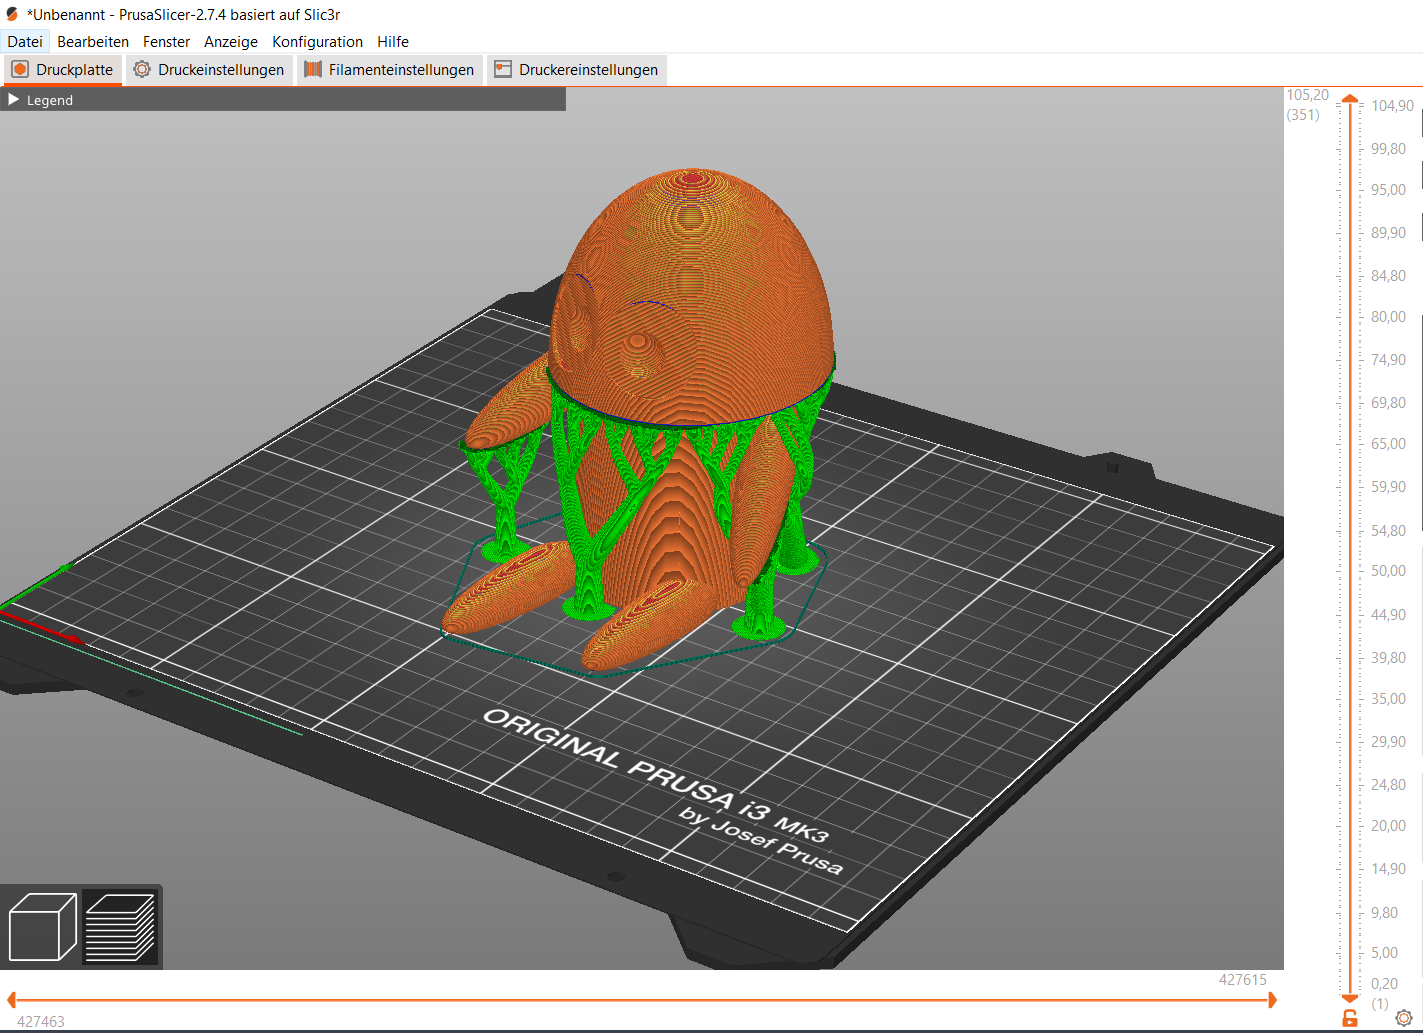This screenshot has height=1033, width=1423.
Task: Click the PrusaSlicer logo icon in titlebar
Action: coord(10,14)
